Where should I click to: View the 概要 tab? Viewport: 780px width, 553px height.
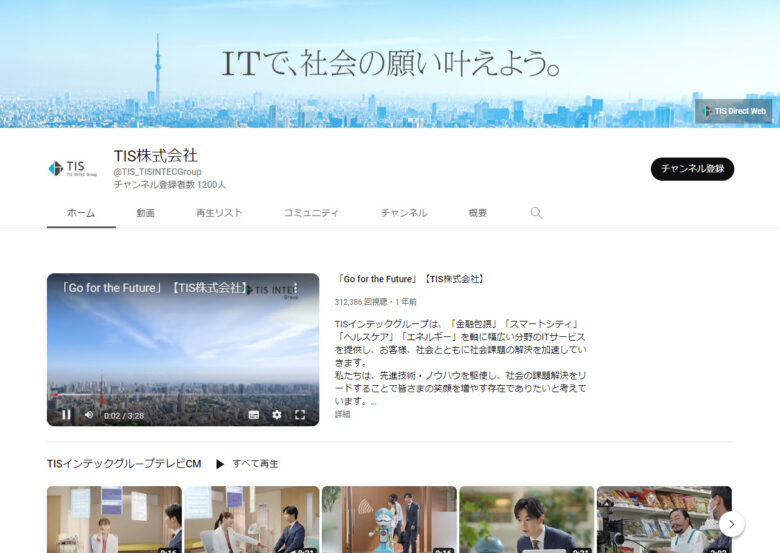pos(478,213)
